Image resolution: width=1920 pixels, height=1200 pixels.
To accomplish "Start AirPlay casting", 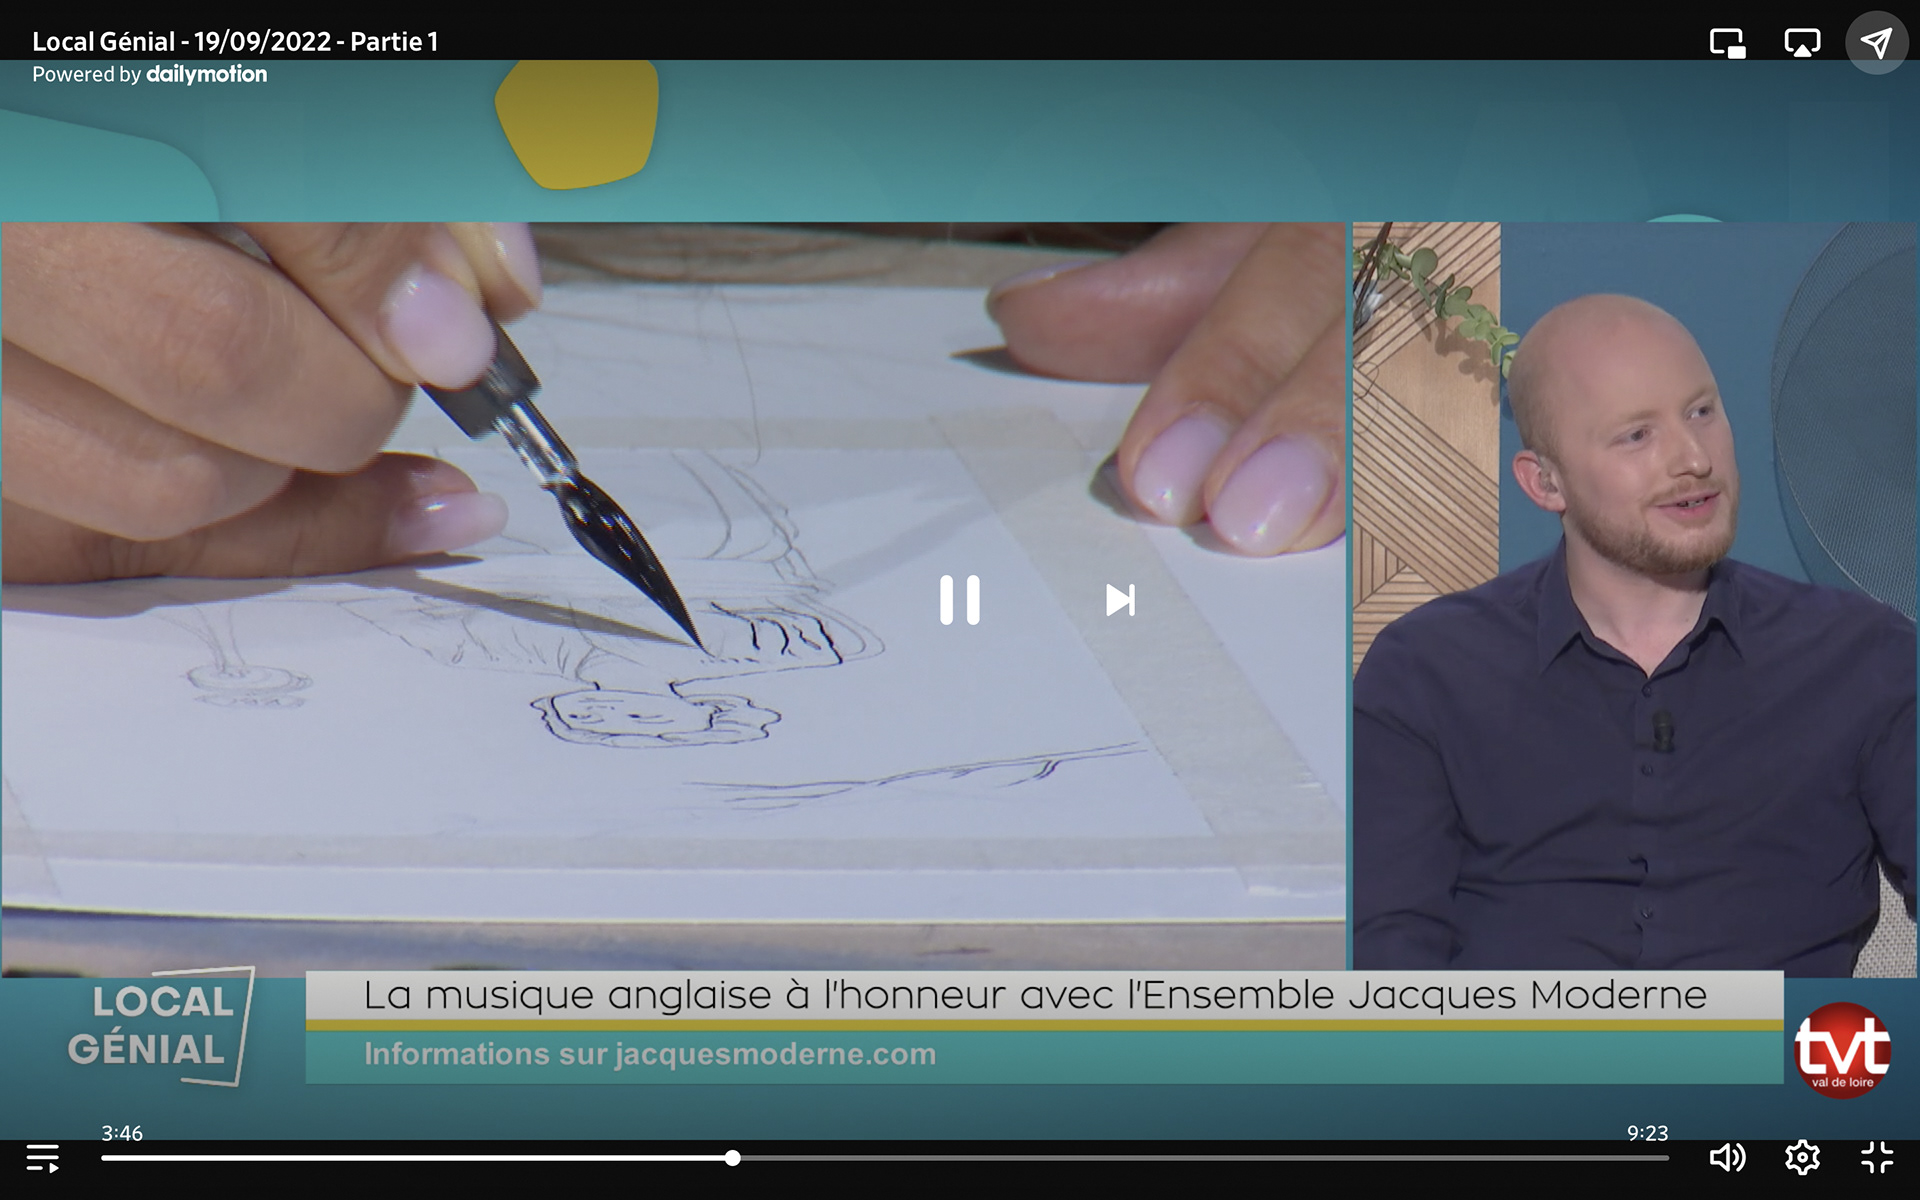I will pyautogui.click(x=1802, y=43).
